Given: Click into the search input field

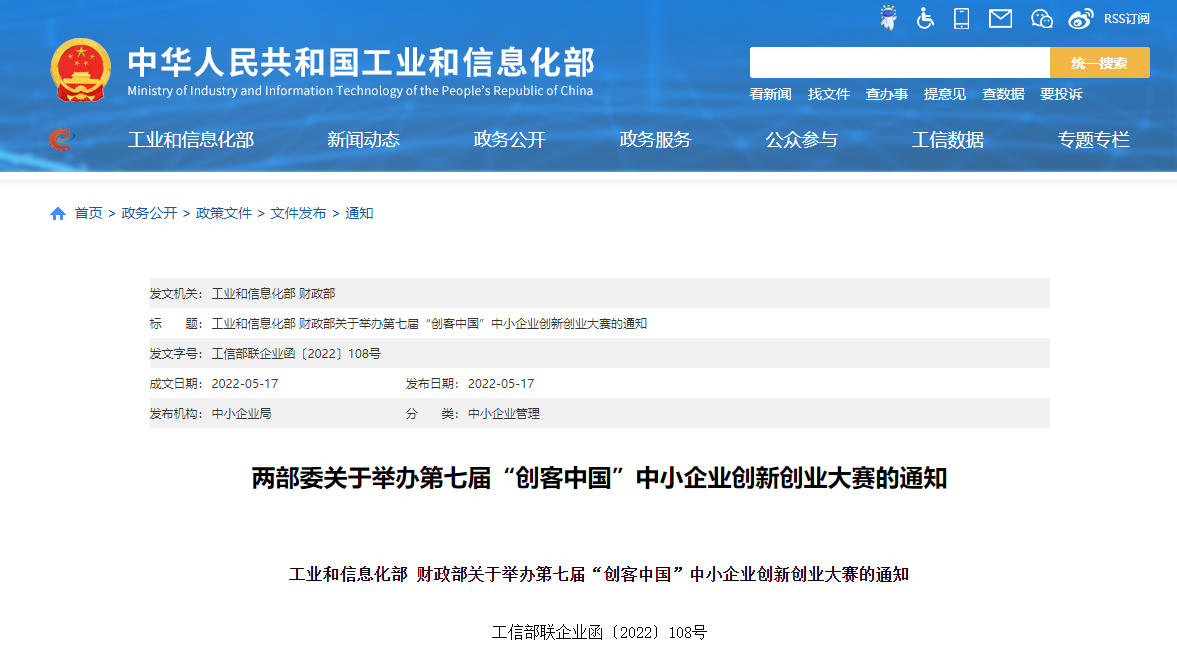Looking at the screenshot, I should 899,62.
